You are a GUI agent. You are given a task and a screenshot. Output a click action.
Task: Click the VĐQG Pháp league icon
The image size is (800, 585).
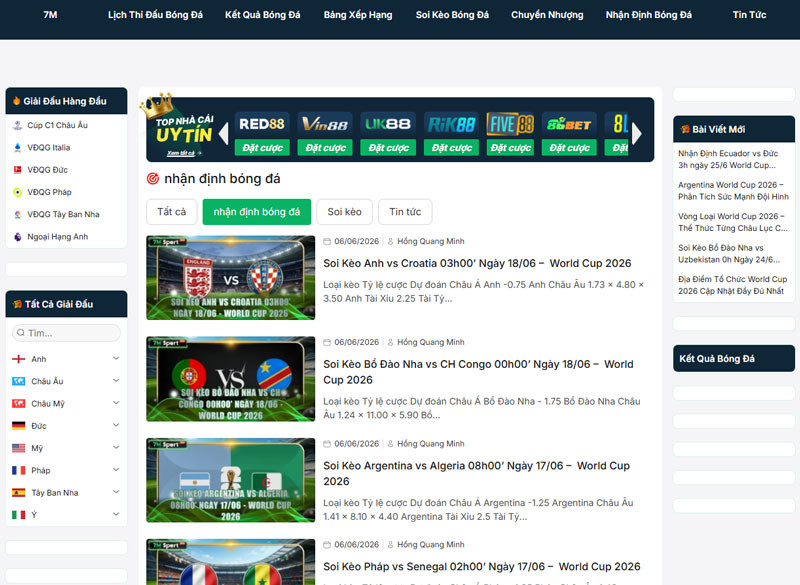pyautogui.click(x=17, y=192)
